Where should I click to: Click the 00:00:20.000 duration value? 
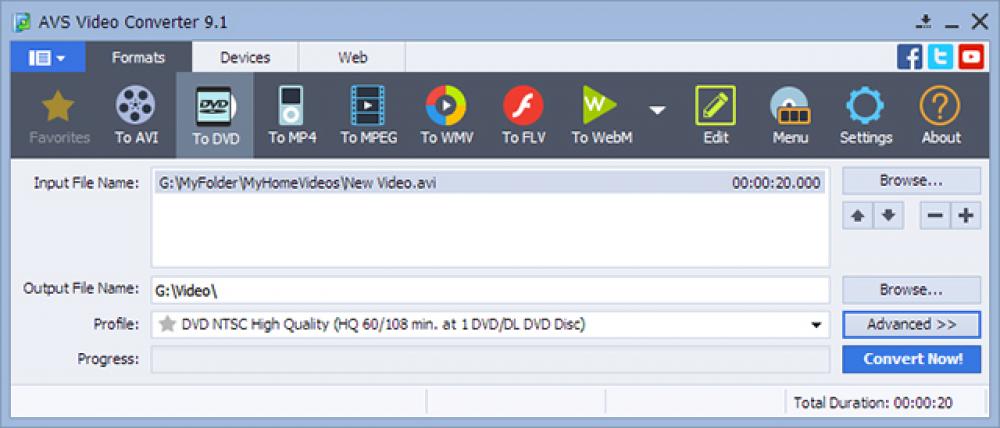[776, 184]
